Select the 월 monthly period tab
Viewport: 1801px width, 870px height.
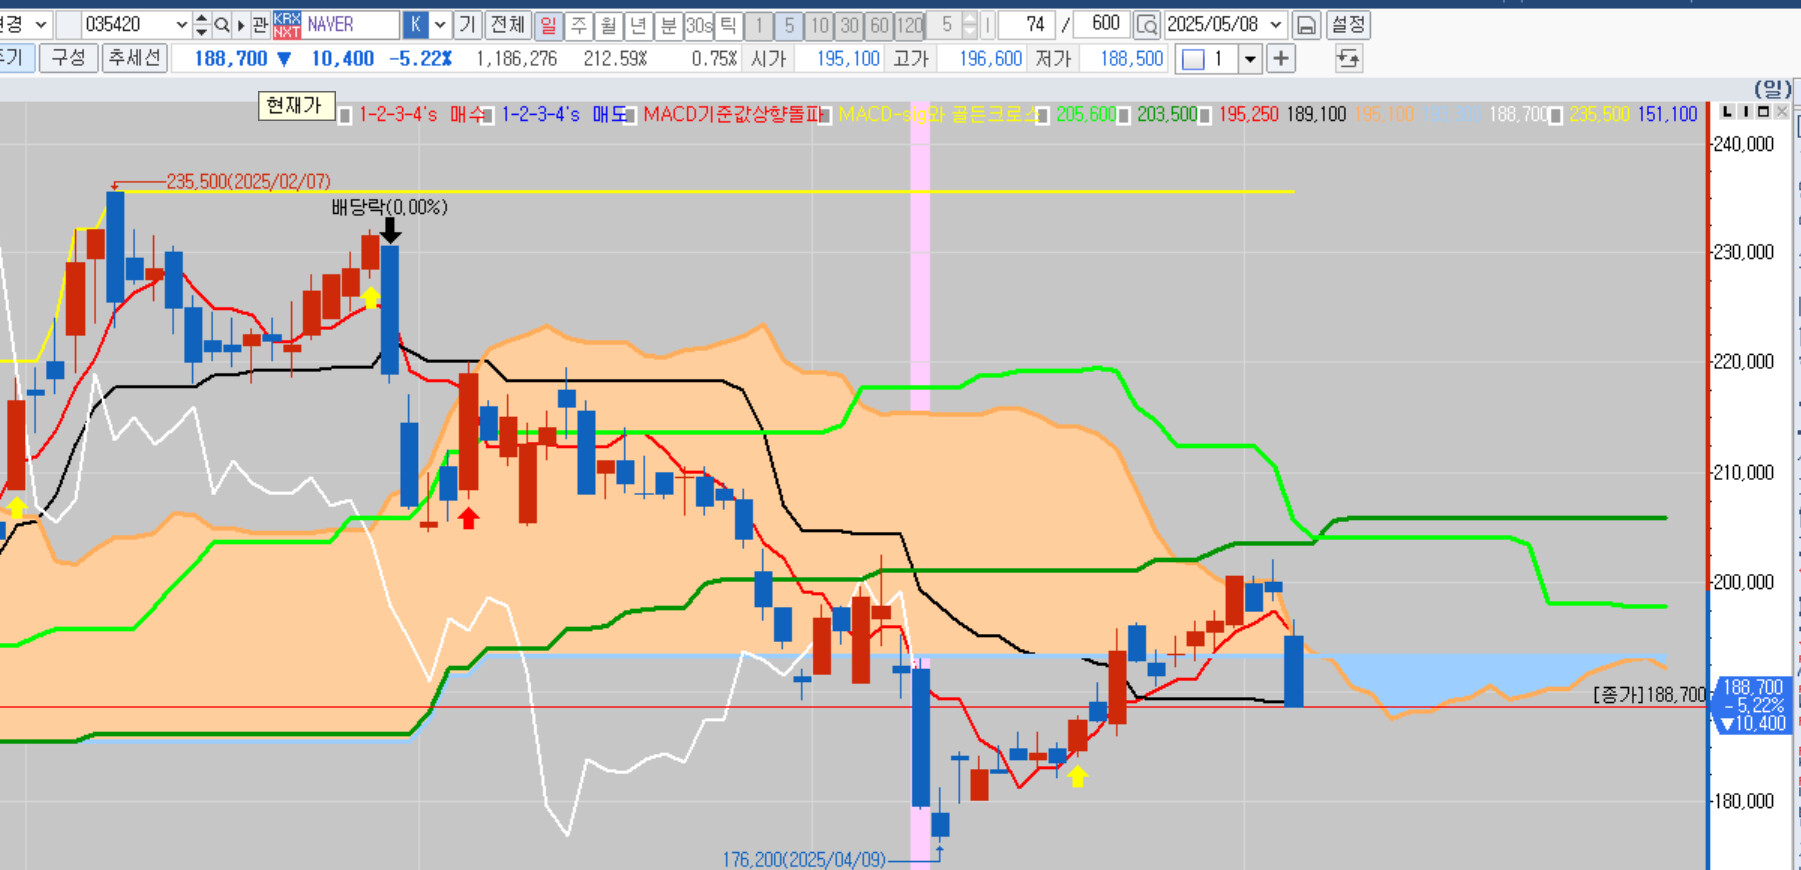point(609,25)
